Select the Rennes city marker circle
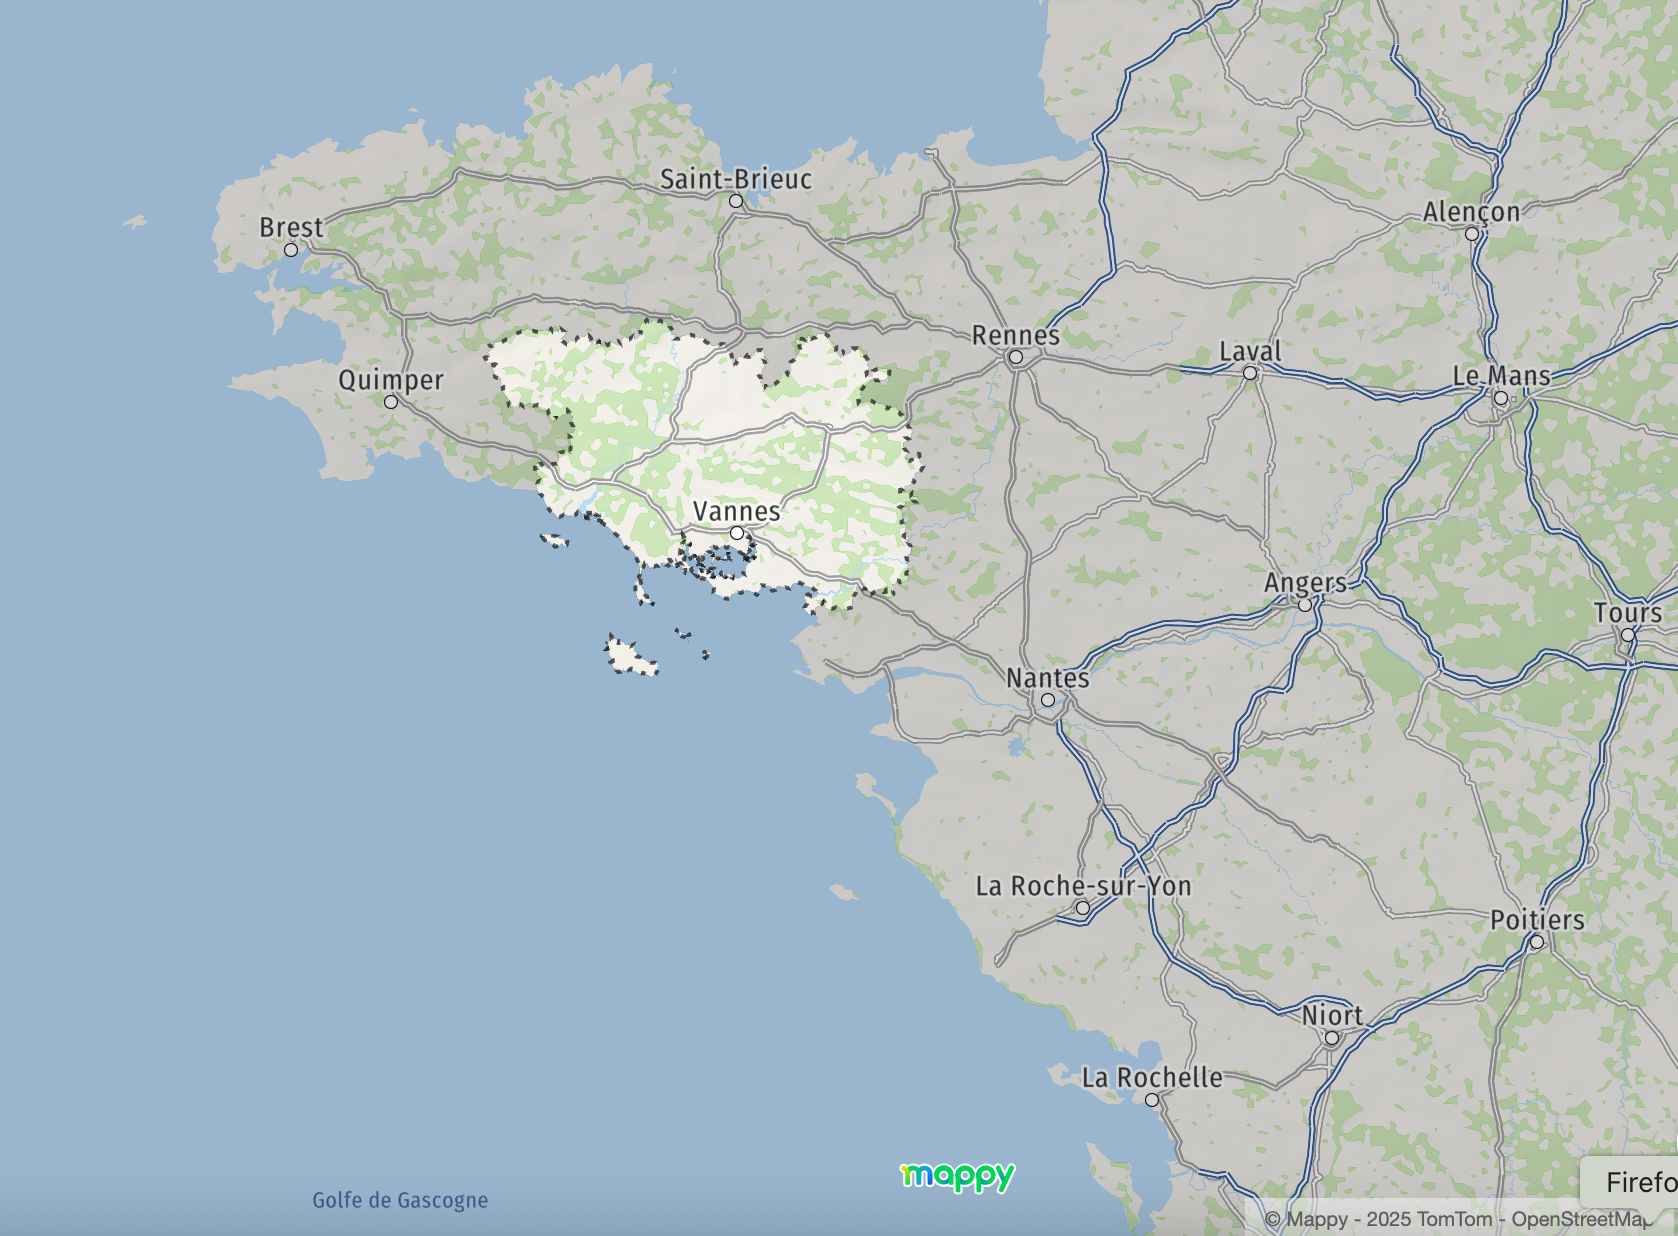The width and height of the screenshot is (1678, 1236). point(1016,357)
